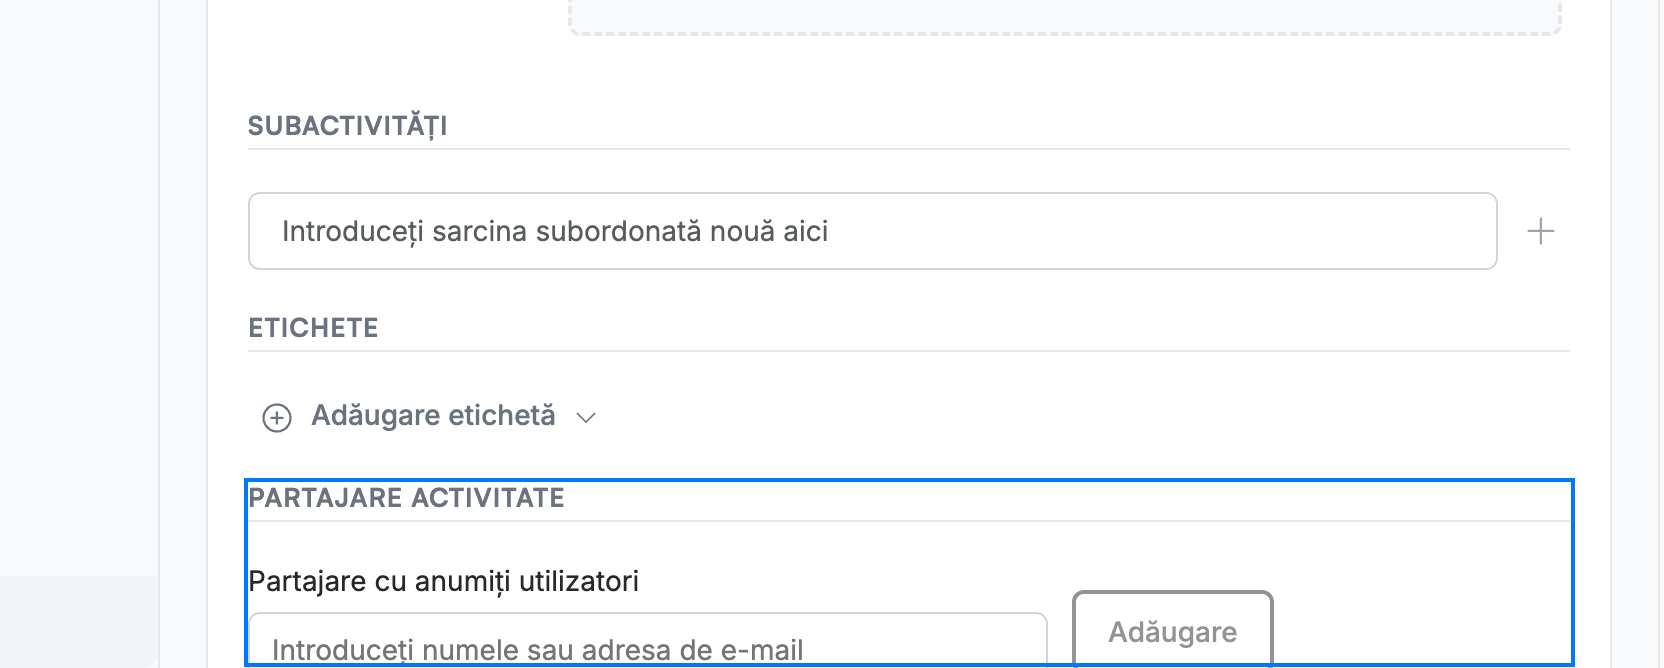Click empty space right of the Adăugare button

coord(1420,630)
